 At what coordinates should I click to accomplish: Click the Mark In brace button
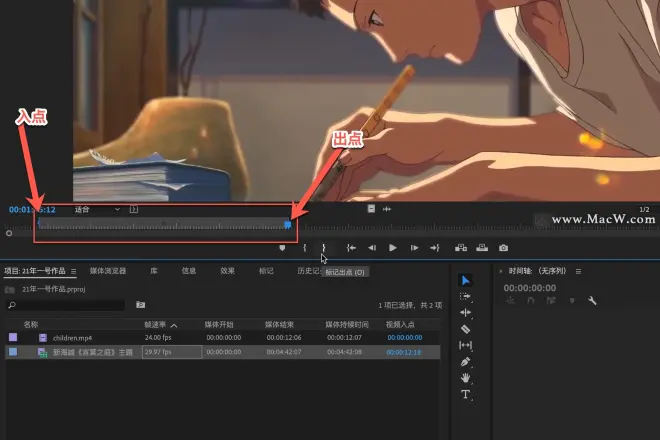[305, 248]
